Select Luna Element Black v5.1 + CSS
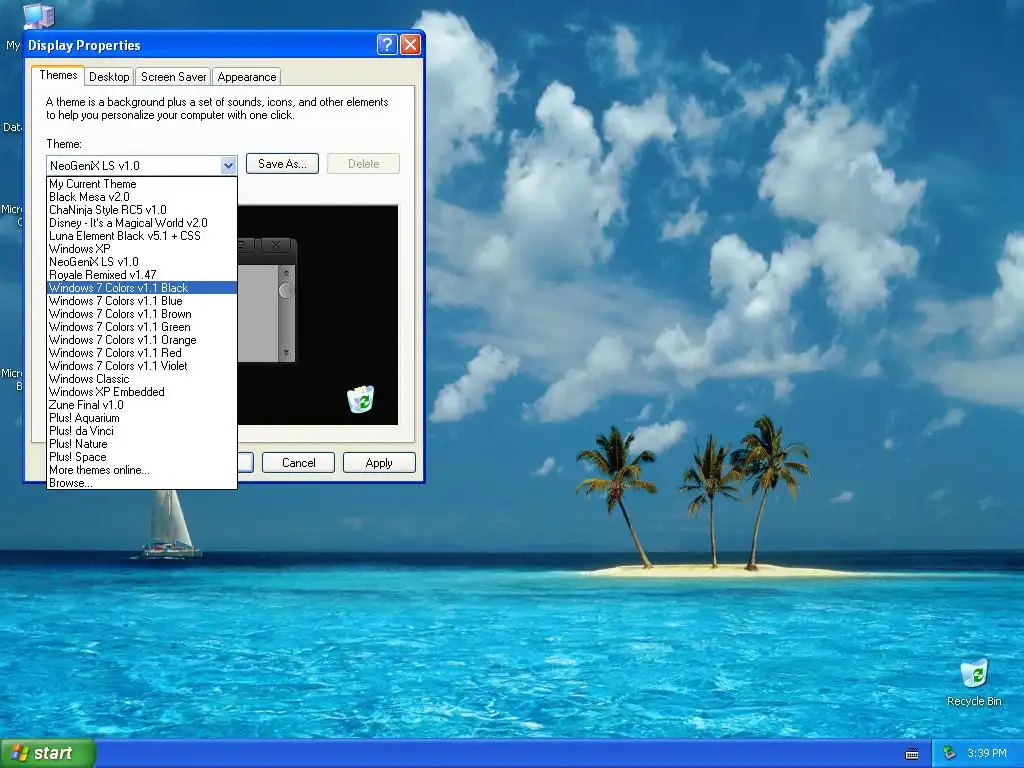 [x=142, y=236]
